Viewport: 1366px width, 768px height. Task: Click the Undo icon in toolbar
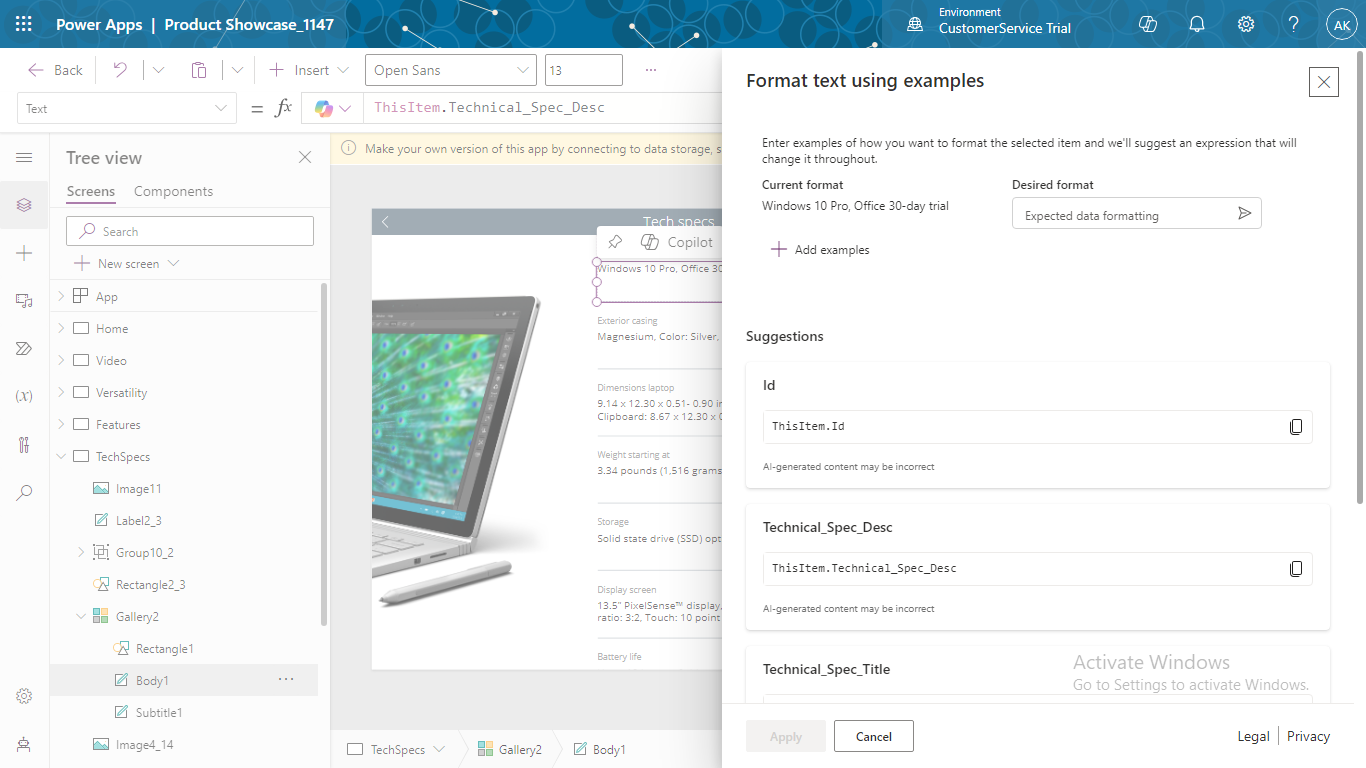120,70
